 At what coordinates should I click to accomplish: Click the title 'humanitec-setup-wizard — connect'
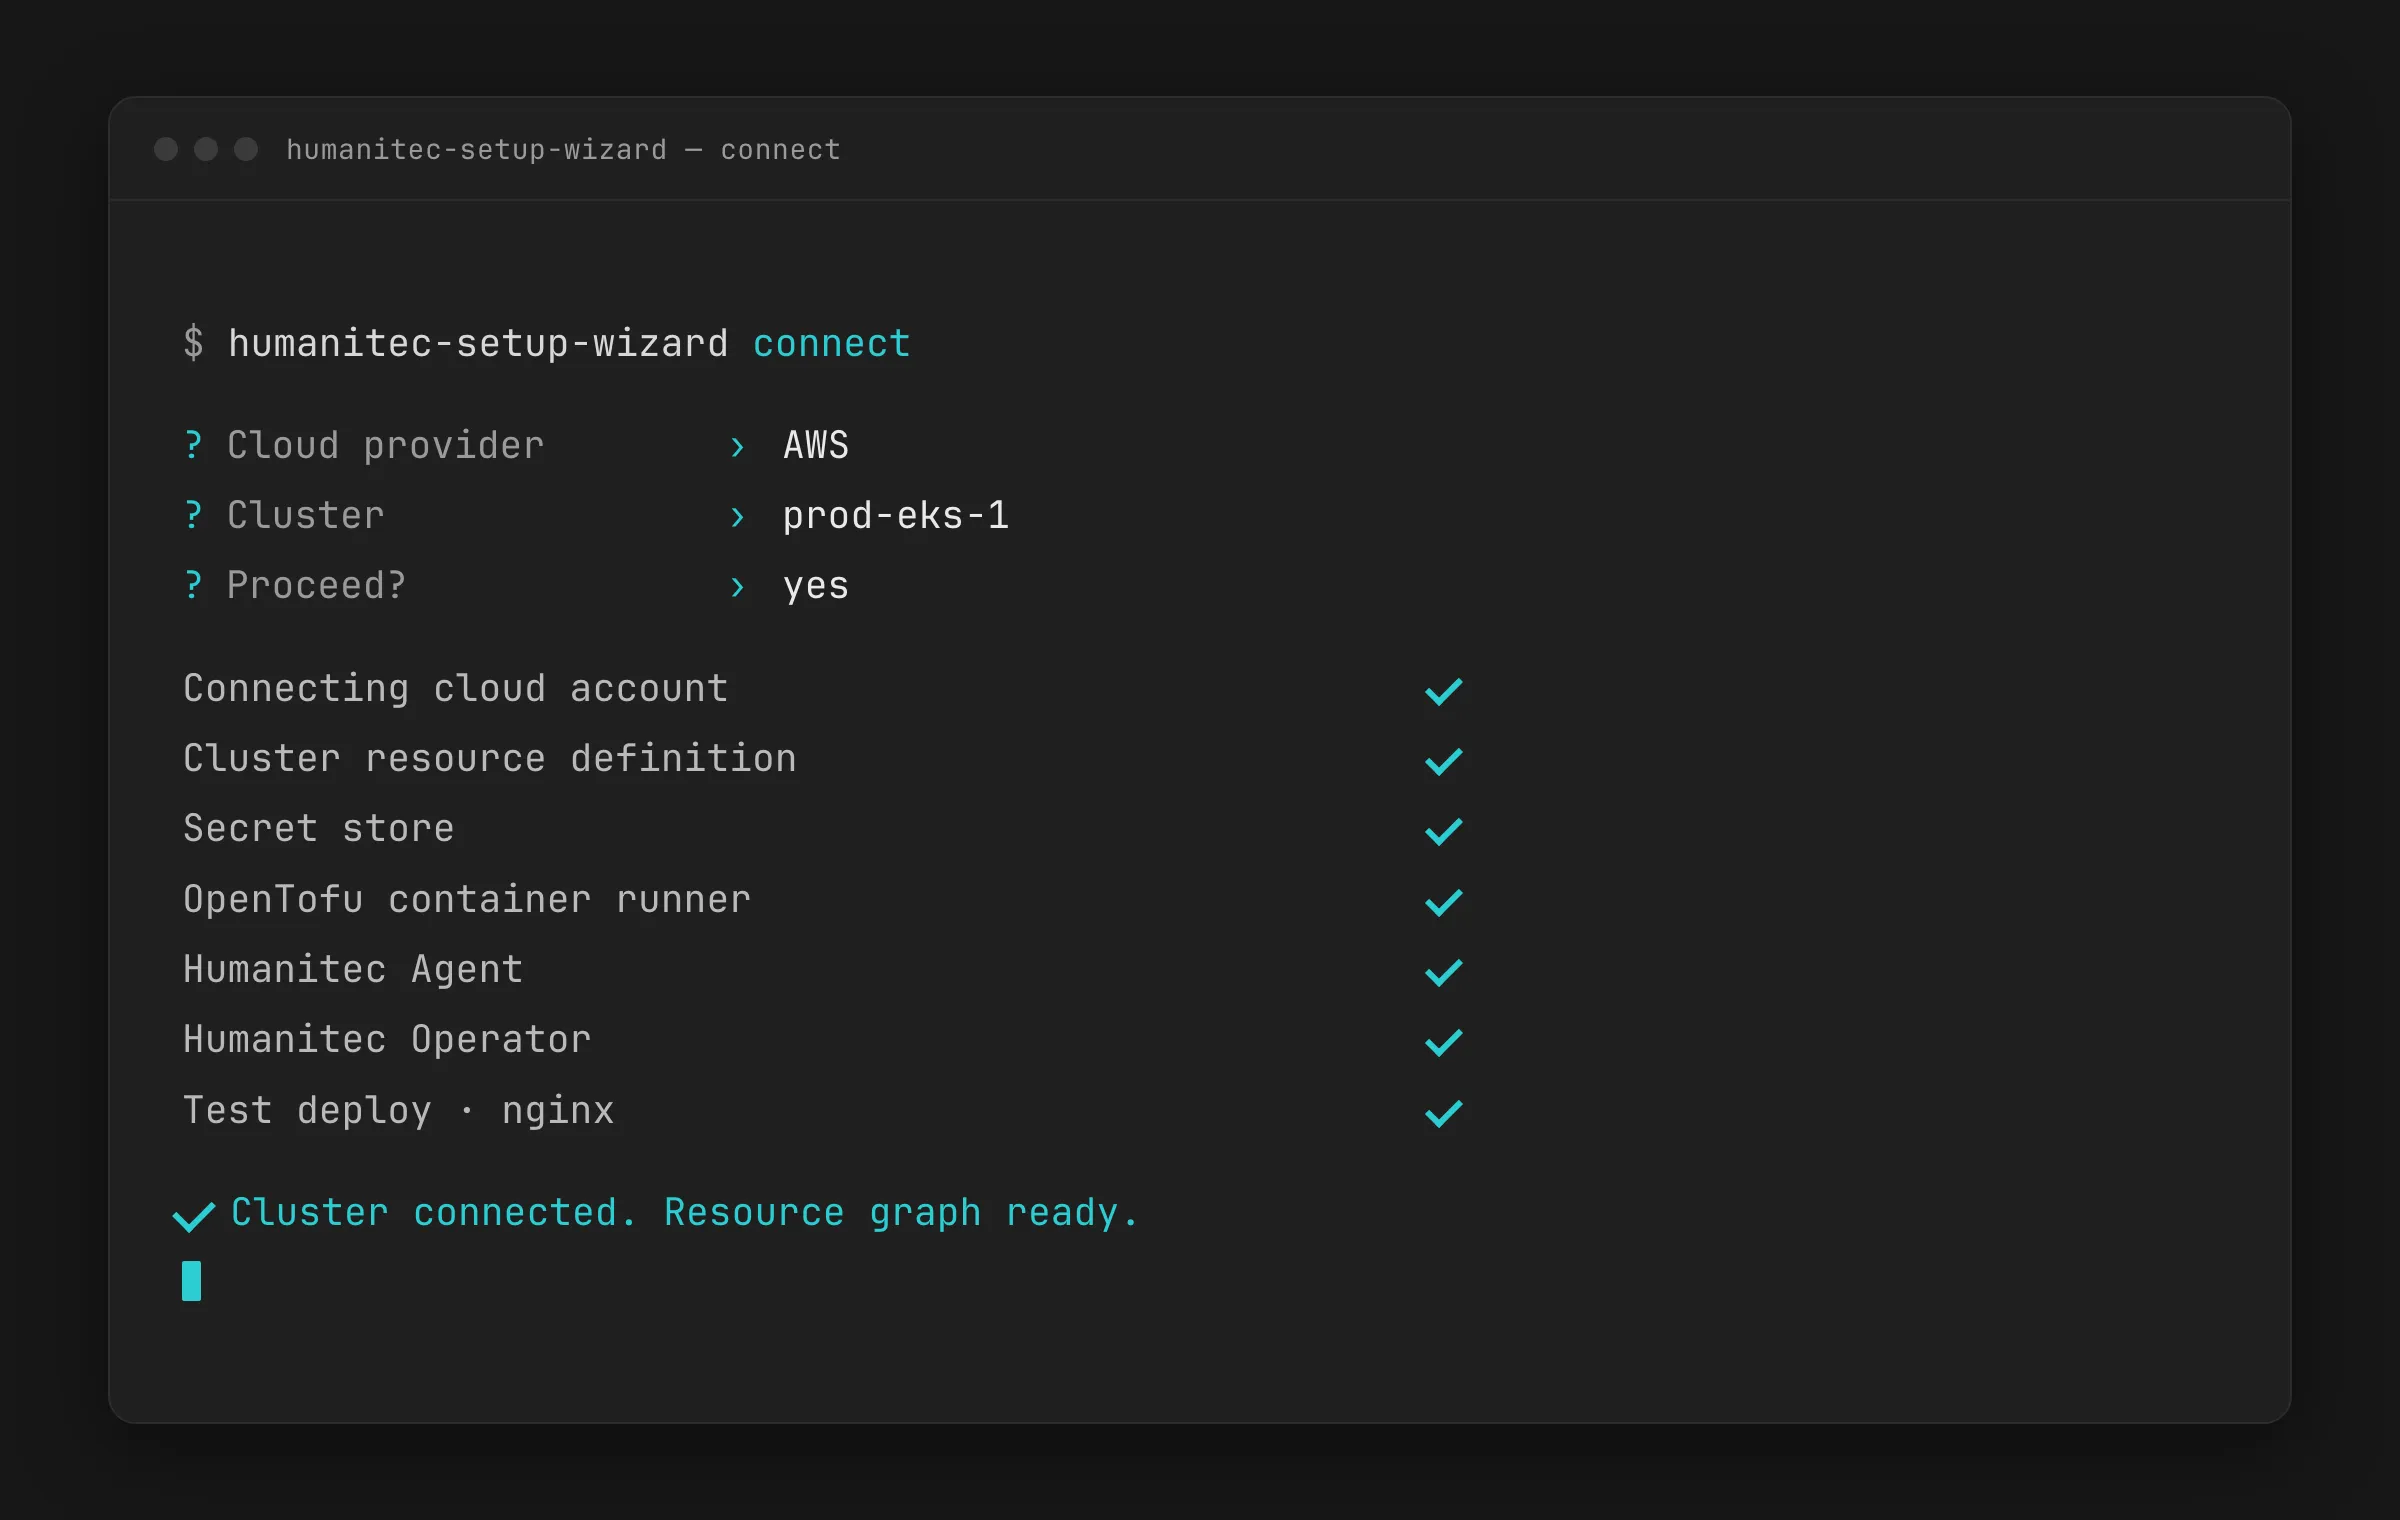point(563,150)
